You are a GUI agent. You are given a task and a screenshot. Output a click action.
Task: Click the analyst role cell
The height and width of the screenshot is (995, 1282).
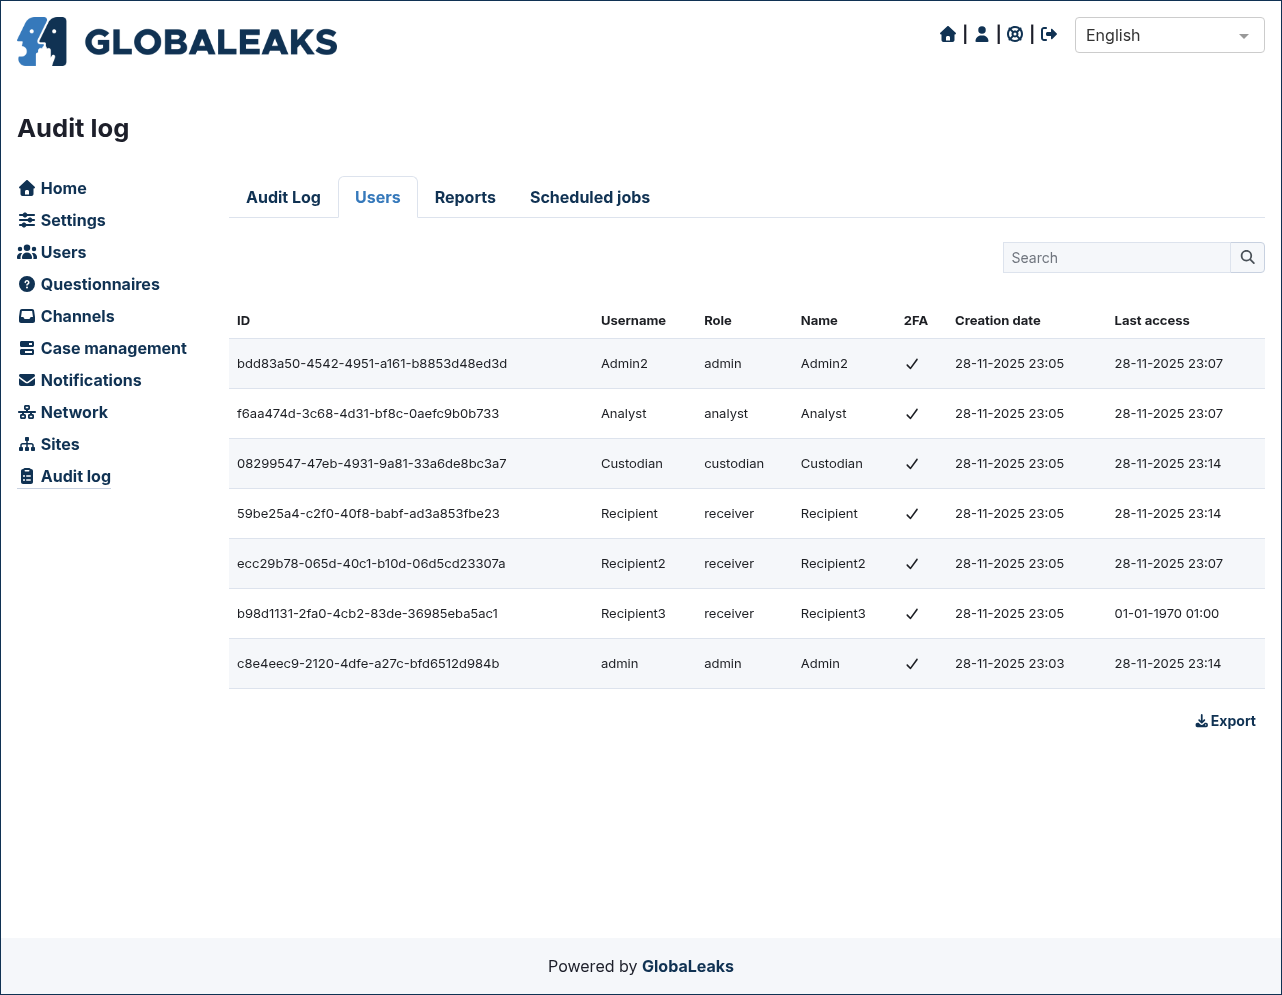(726, 414)
